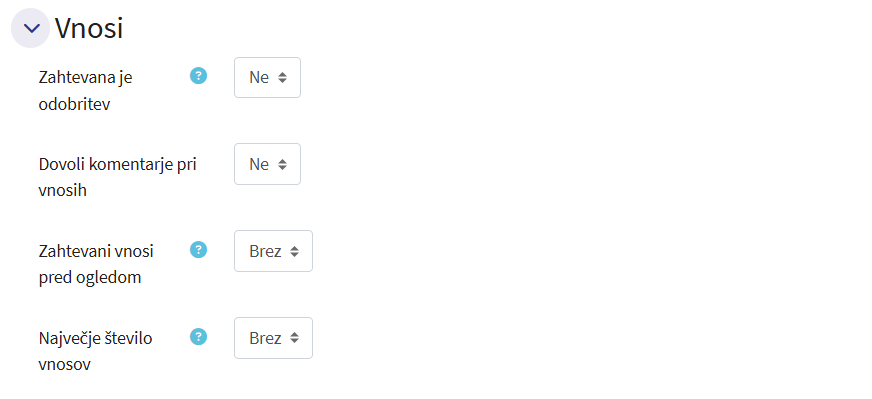Click the Zahtevani vnosi pred ogledom label
This screenshot has width=872, height=399.
pos(96,264)
